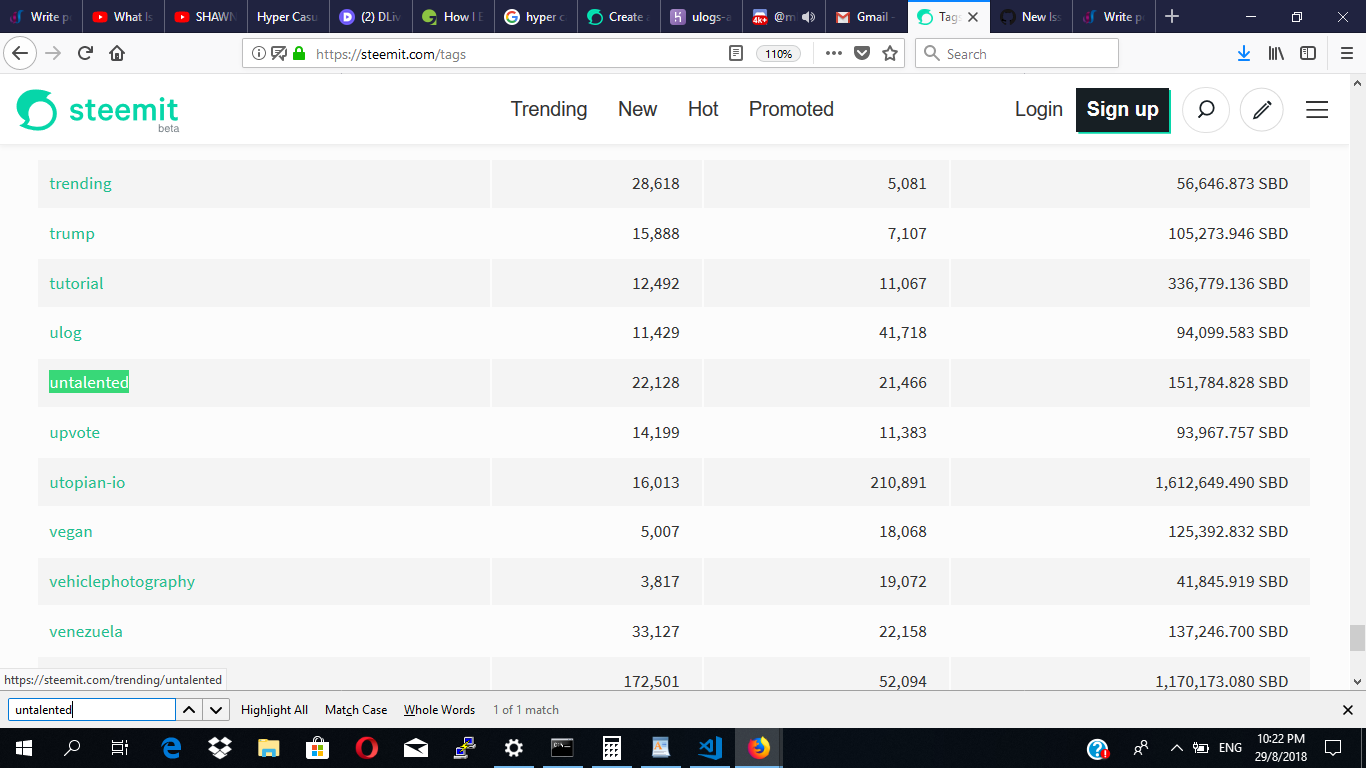Image resolution: width=1366 pixels, height=768 pixels.
Task: Switch to the DLive tab
Action: 371,17
